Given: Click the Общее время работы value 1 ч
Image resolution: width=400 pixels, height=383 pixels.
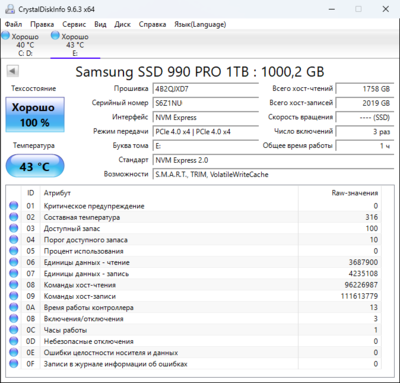Looking at the screenshot, I should (365, 146).
